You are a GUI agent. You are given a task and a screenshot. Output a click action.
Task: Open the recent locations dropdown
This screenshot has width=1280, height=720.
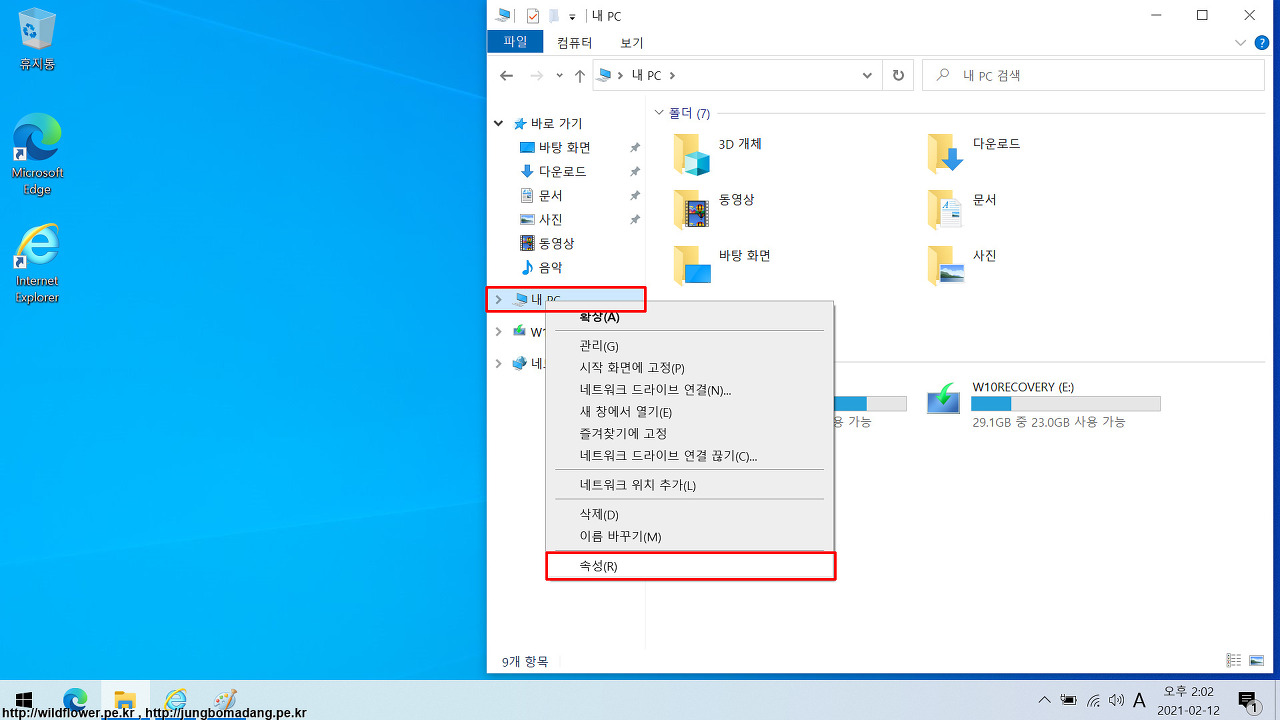559,76
